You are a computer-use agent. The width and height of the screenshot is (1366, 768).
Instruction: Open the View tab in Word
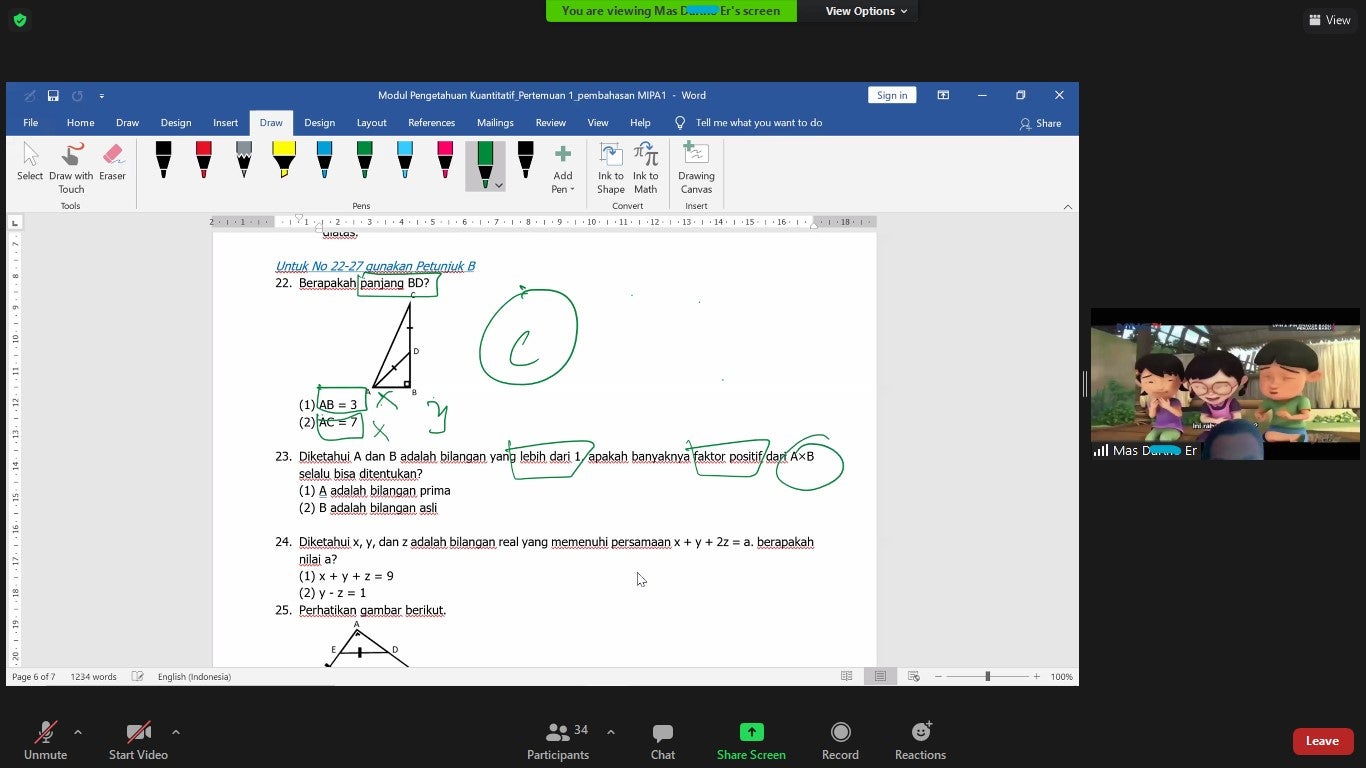coord(598,123)
